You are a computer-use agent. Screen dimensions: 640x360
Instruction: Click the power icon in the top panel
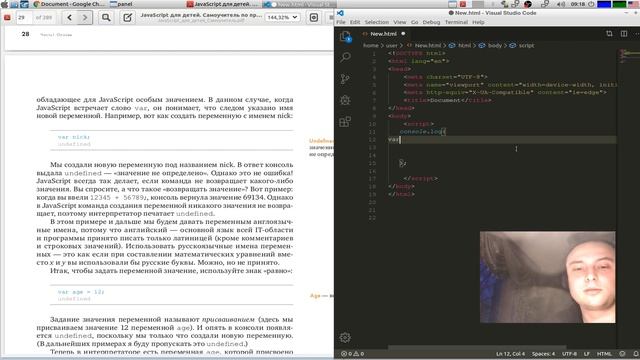pyautogui.click(x=591, y=4)
